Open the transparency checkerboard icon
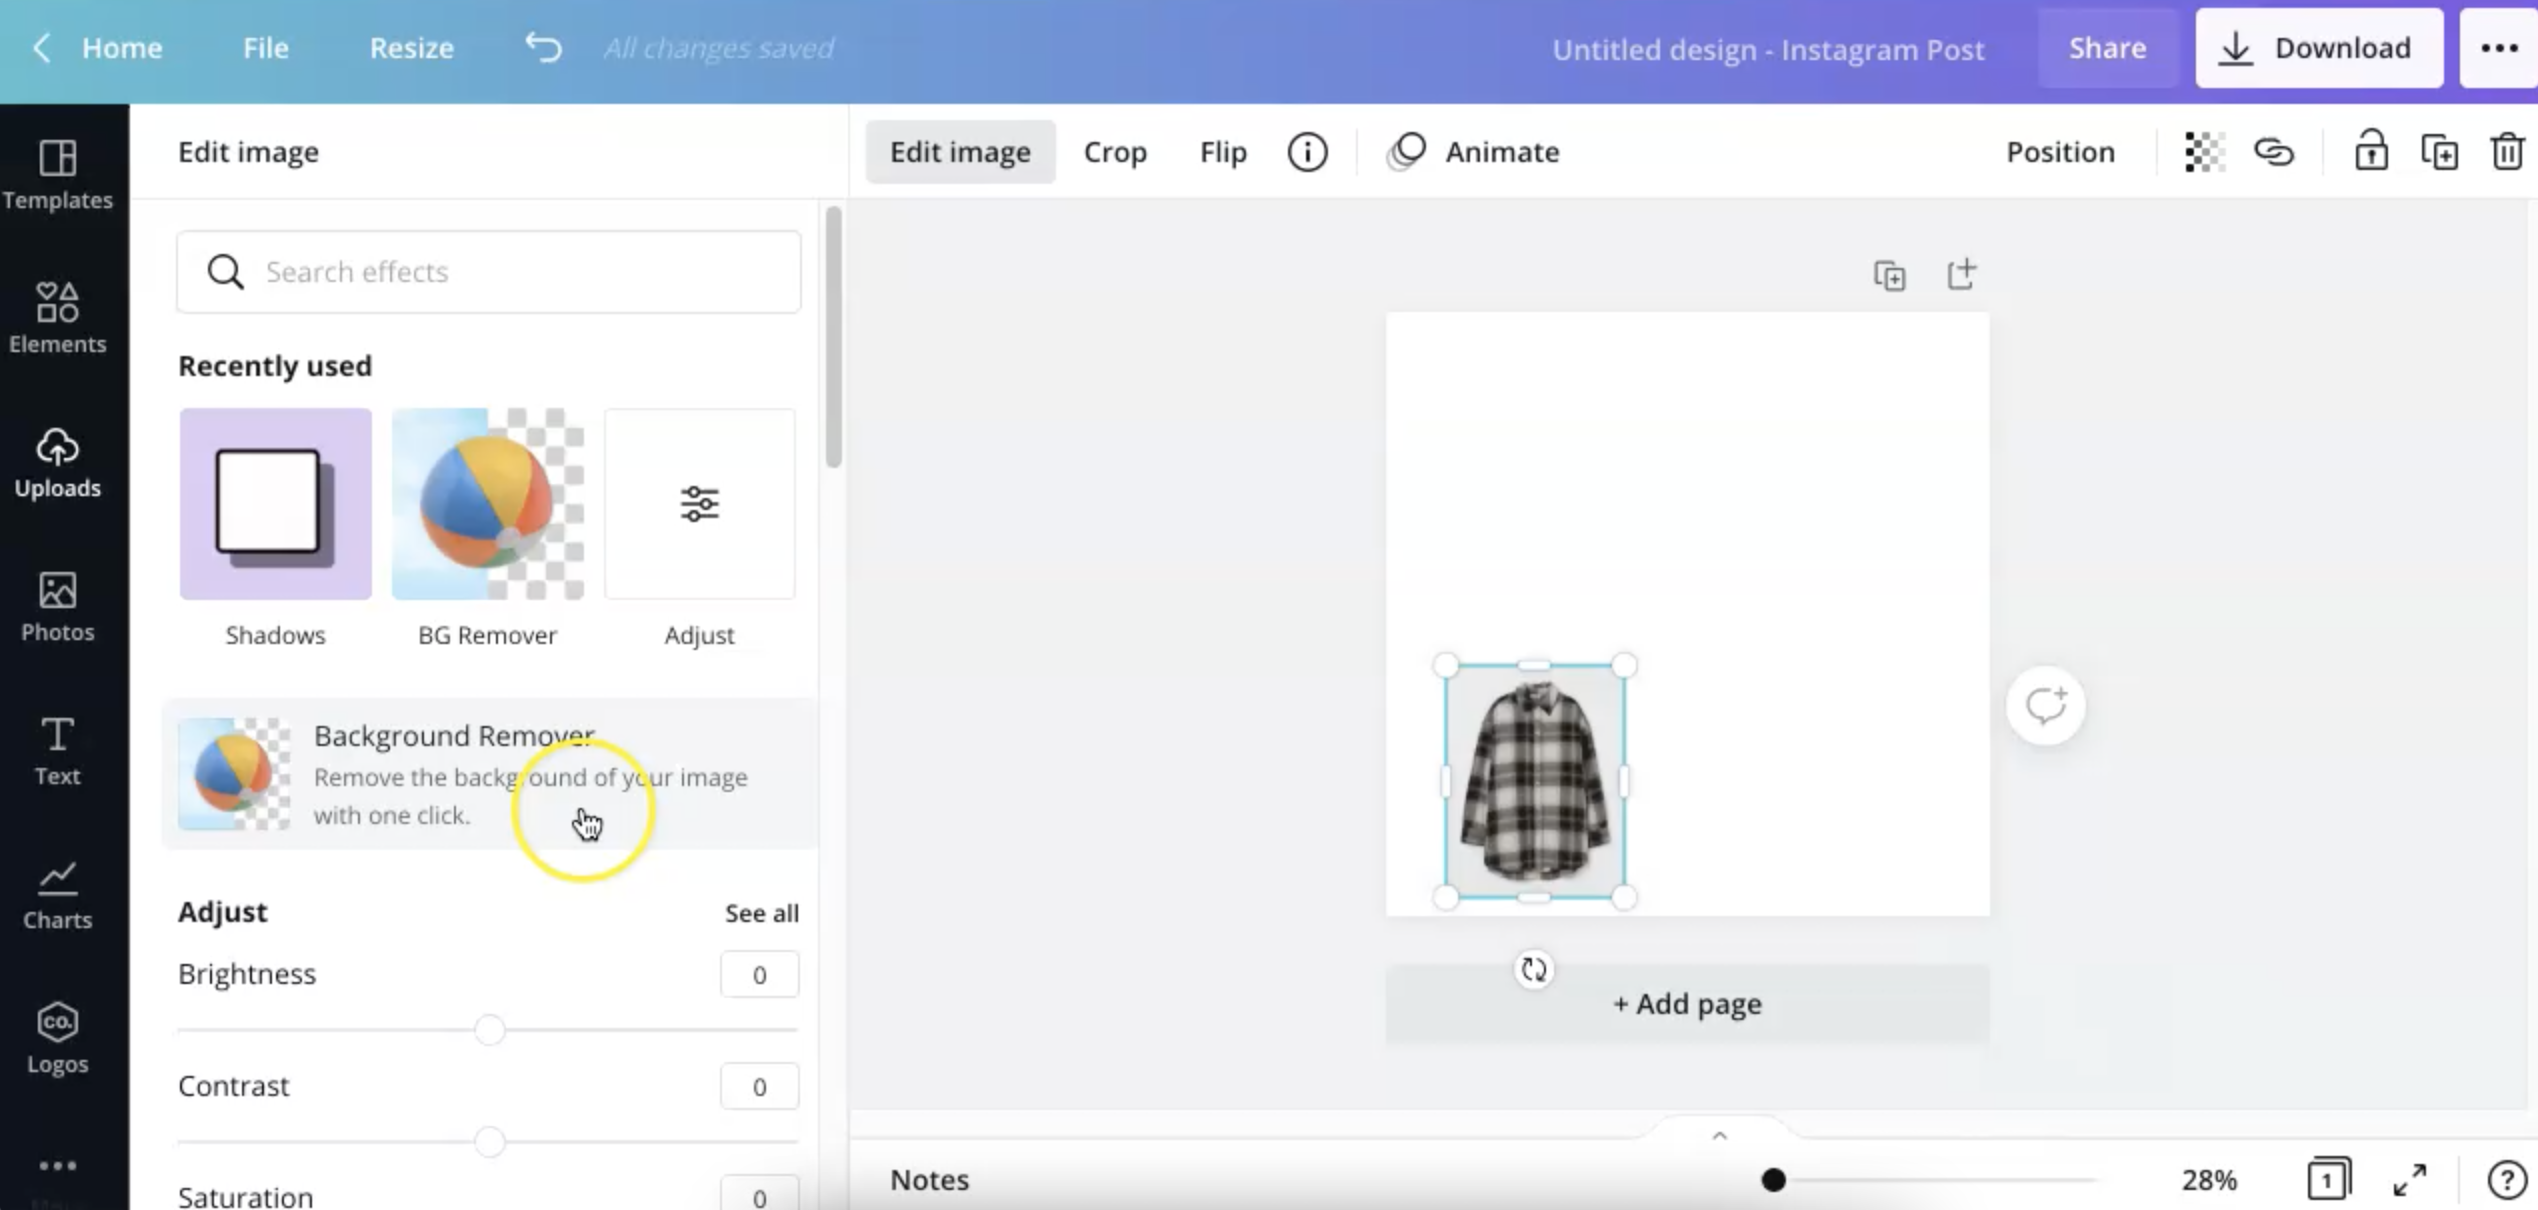The height and width of the screenshot is (1210, 2538). click(2203, 152)
